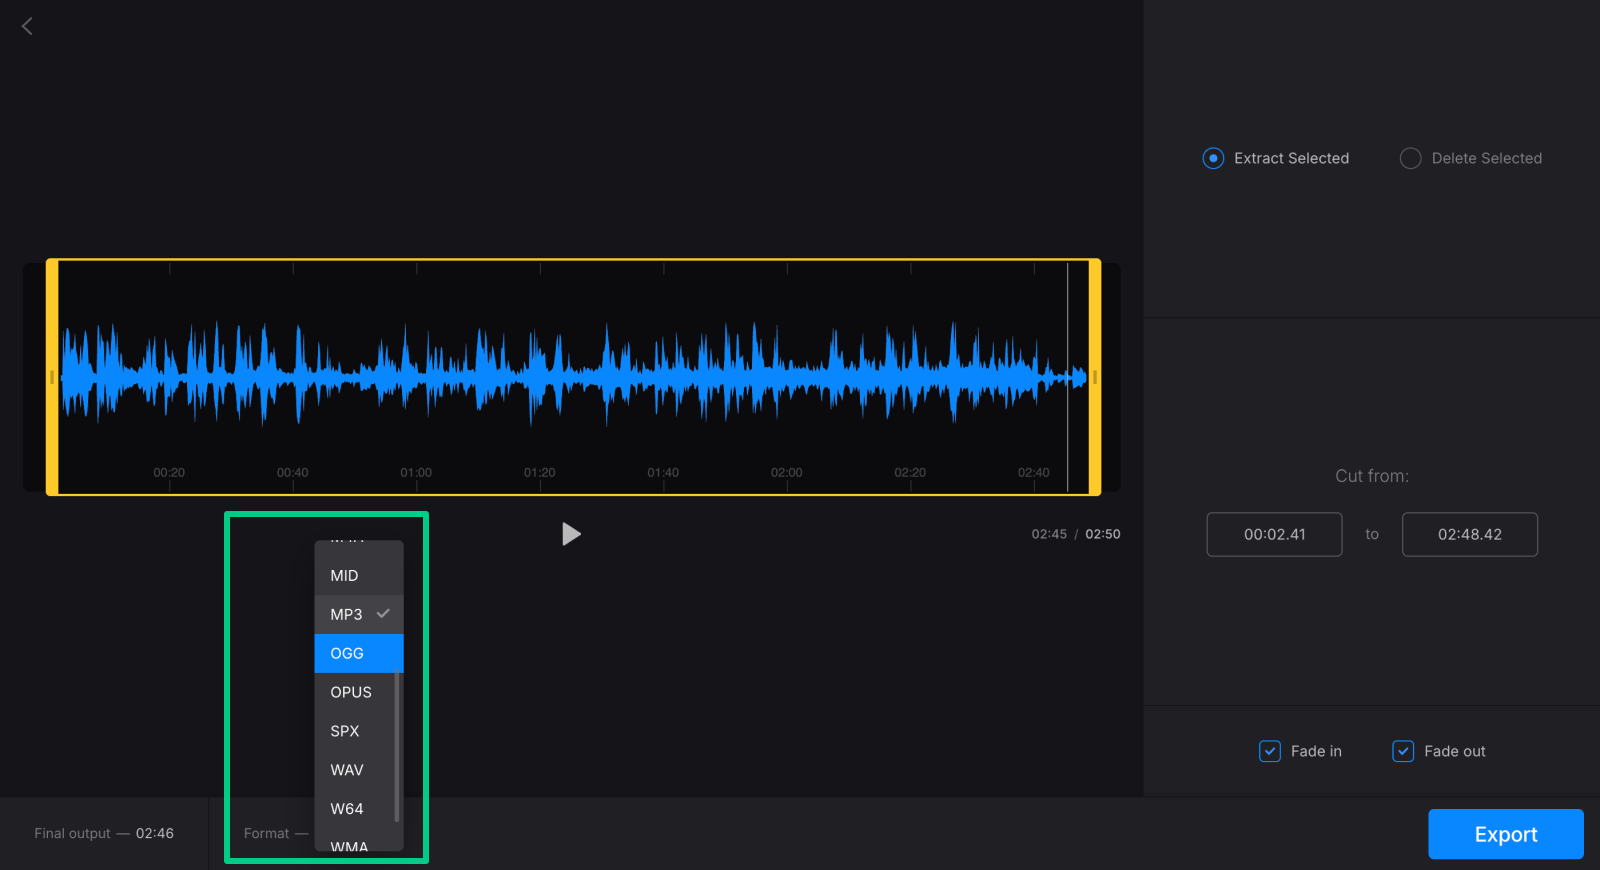Click the cut end time field 02:48.42

(1470, 534)
